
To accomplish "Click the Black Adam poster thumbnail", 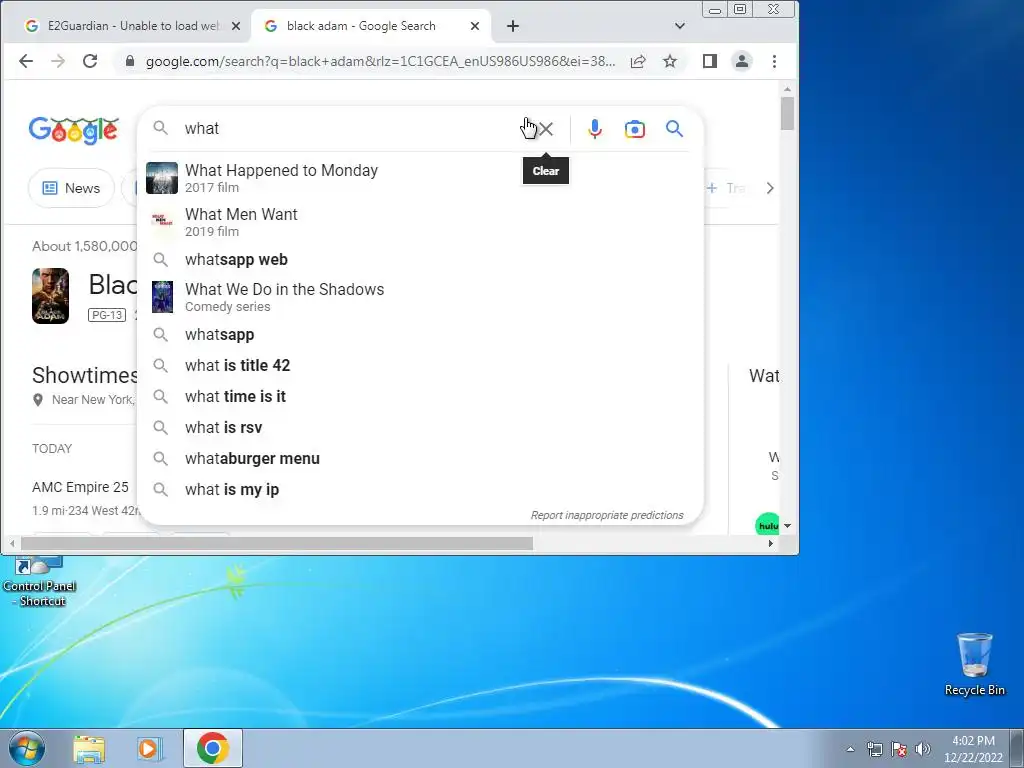I will (50, 296).
